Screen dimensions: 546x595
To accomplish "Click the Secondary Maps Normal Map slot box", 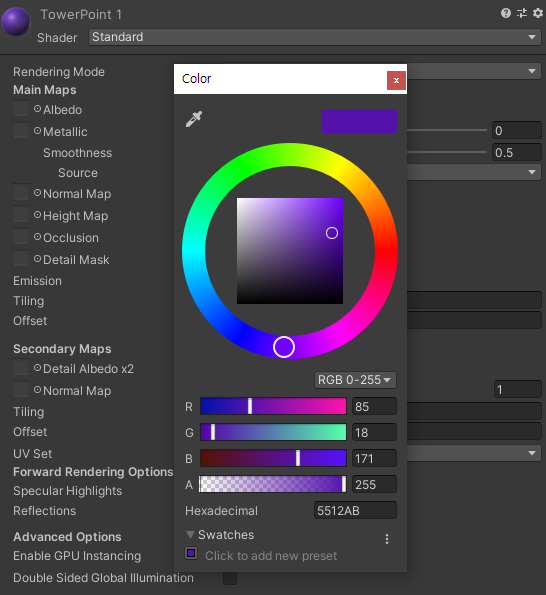I will [x=21, y=389].
